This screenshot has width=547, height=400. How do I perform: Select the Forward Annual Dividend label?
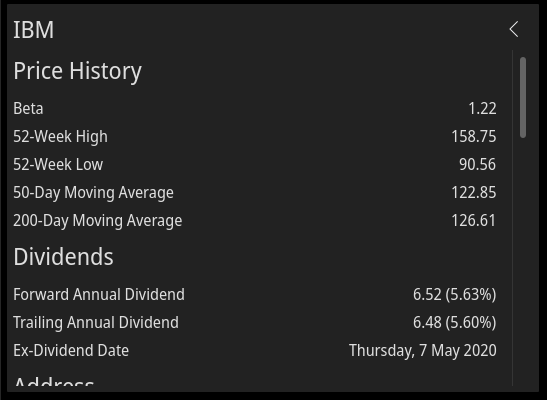[99, 295]
